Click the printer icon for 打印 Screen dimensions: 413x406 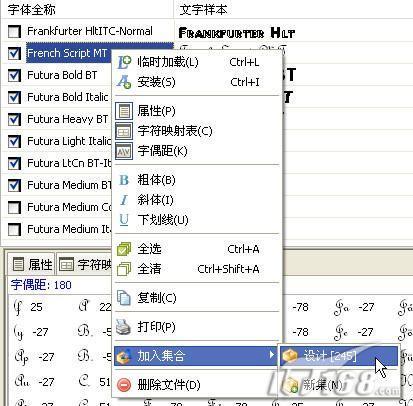coord(123,327)
